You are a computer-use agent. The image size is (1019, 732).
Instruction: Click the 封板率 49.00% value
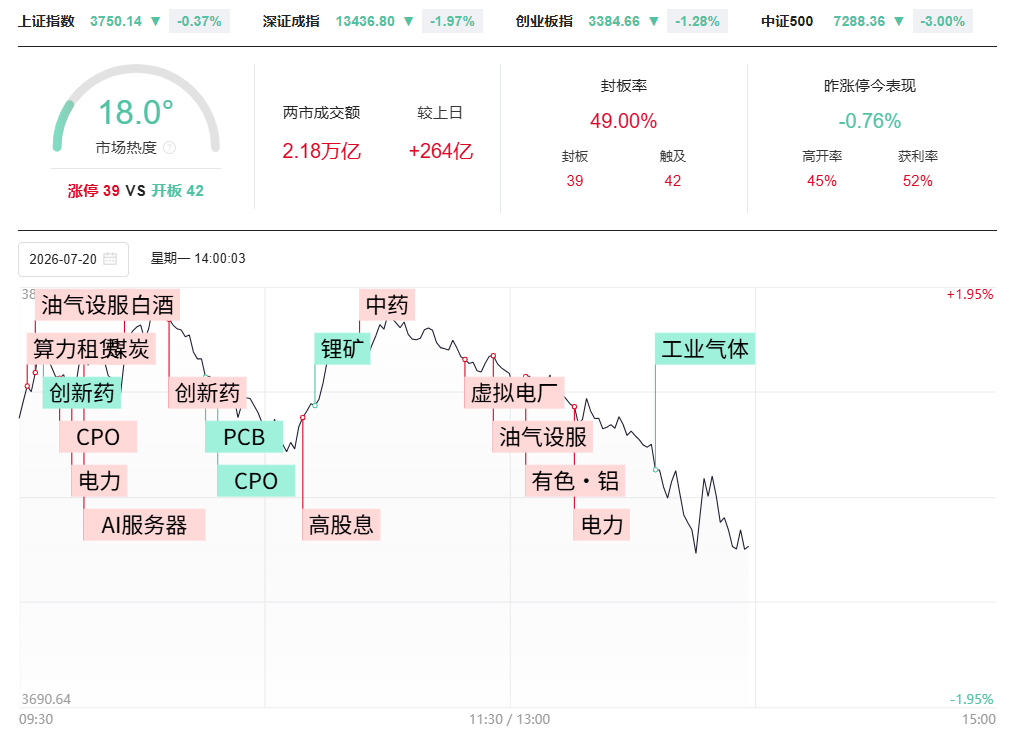(623, 121)
